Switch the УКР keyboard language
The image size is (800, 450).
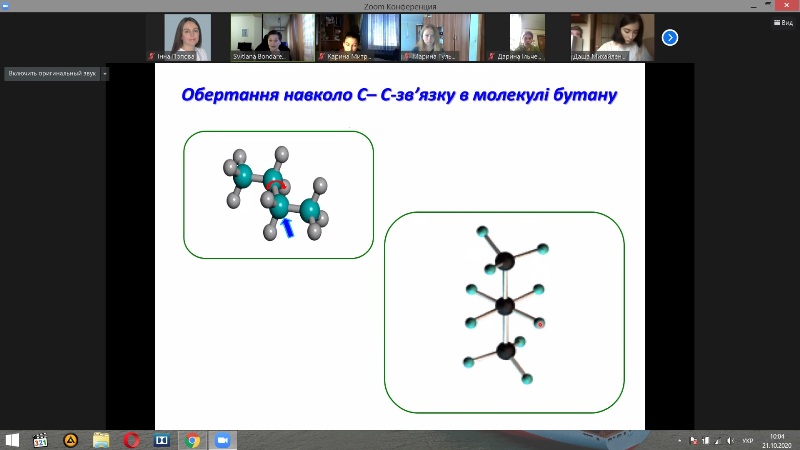pyautogui.click(x=747, y=441)
